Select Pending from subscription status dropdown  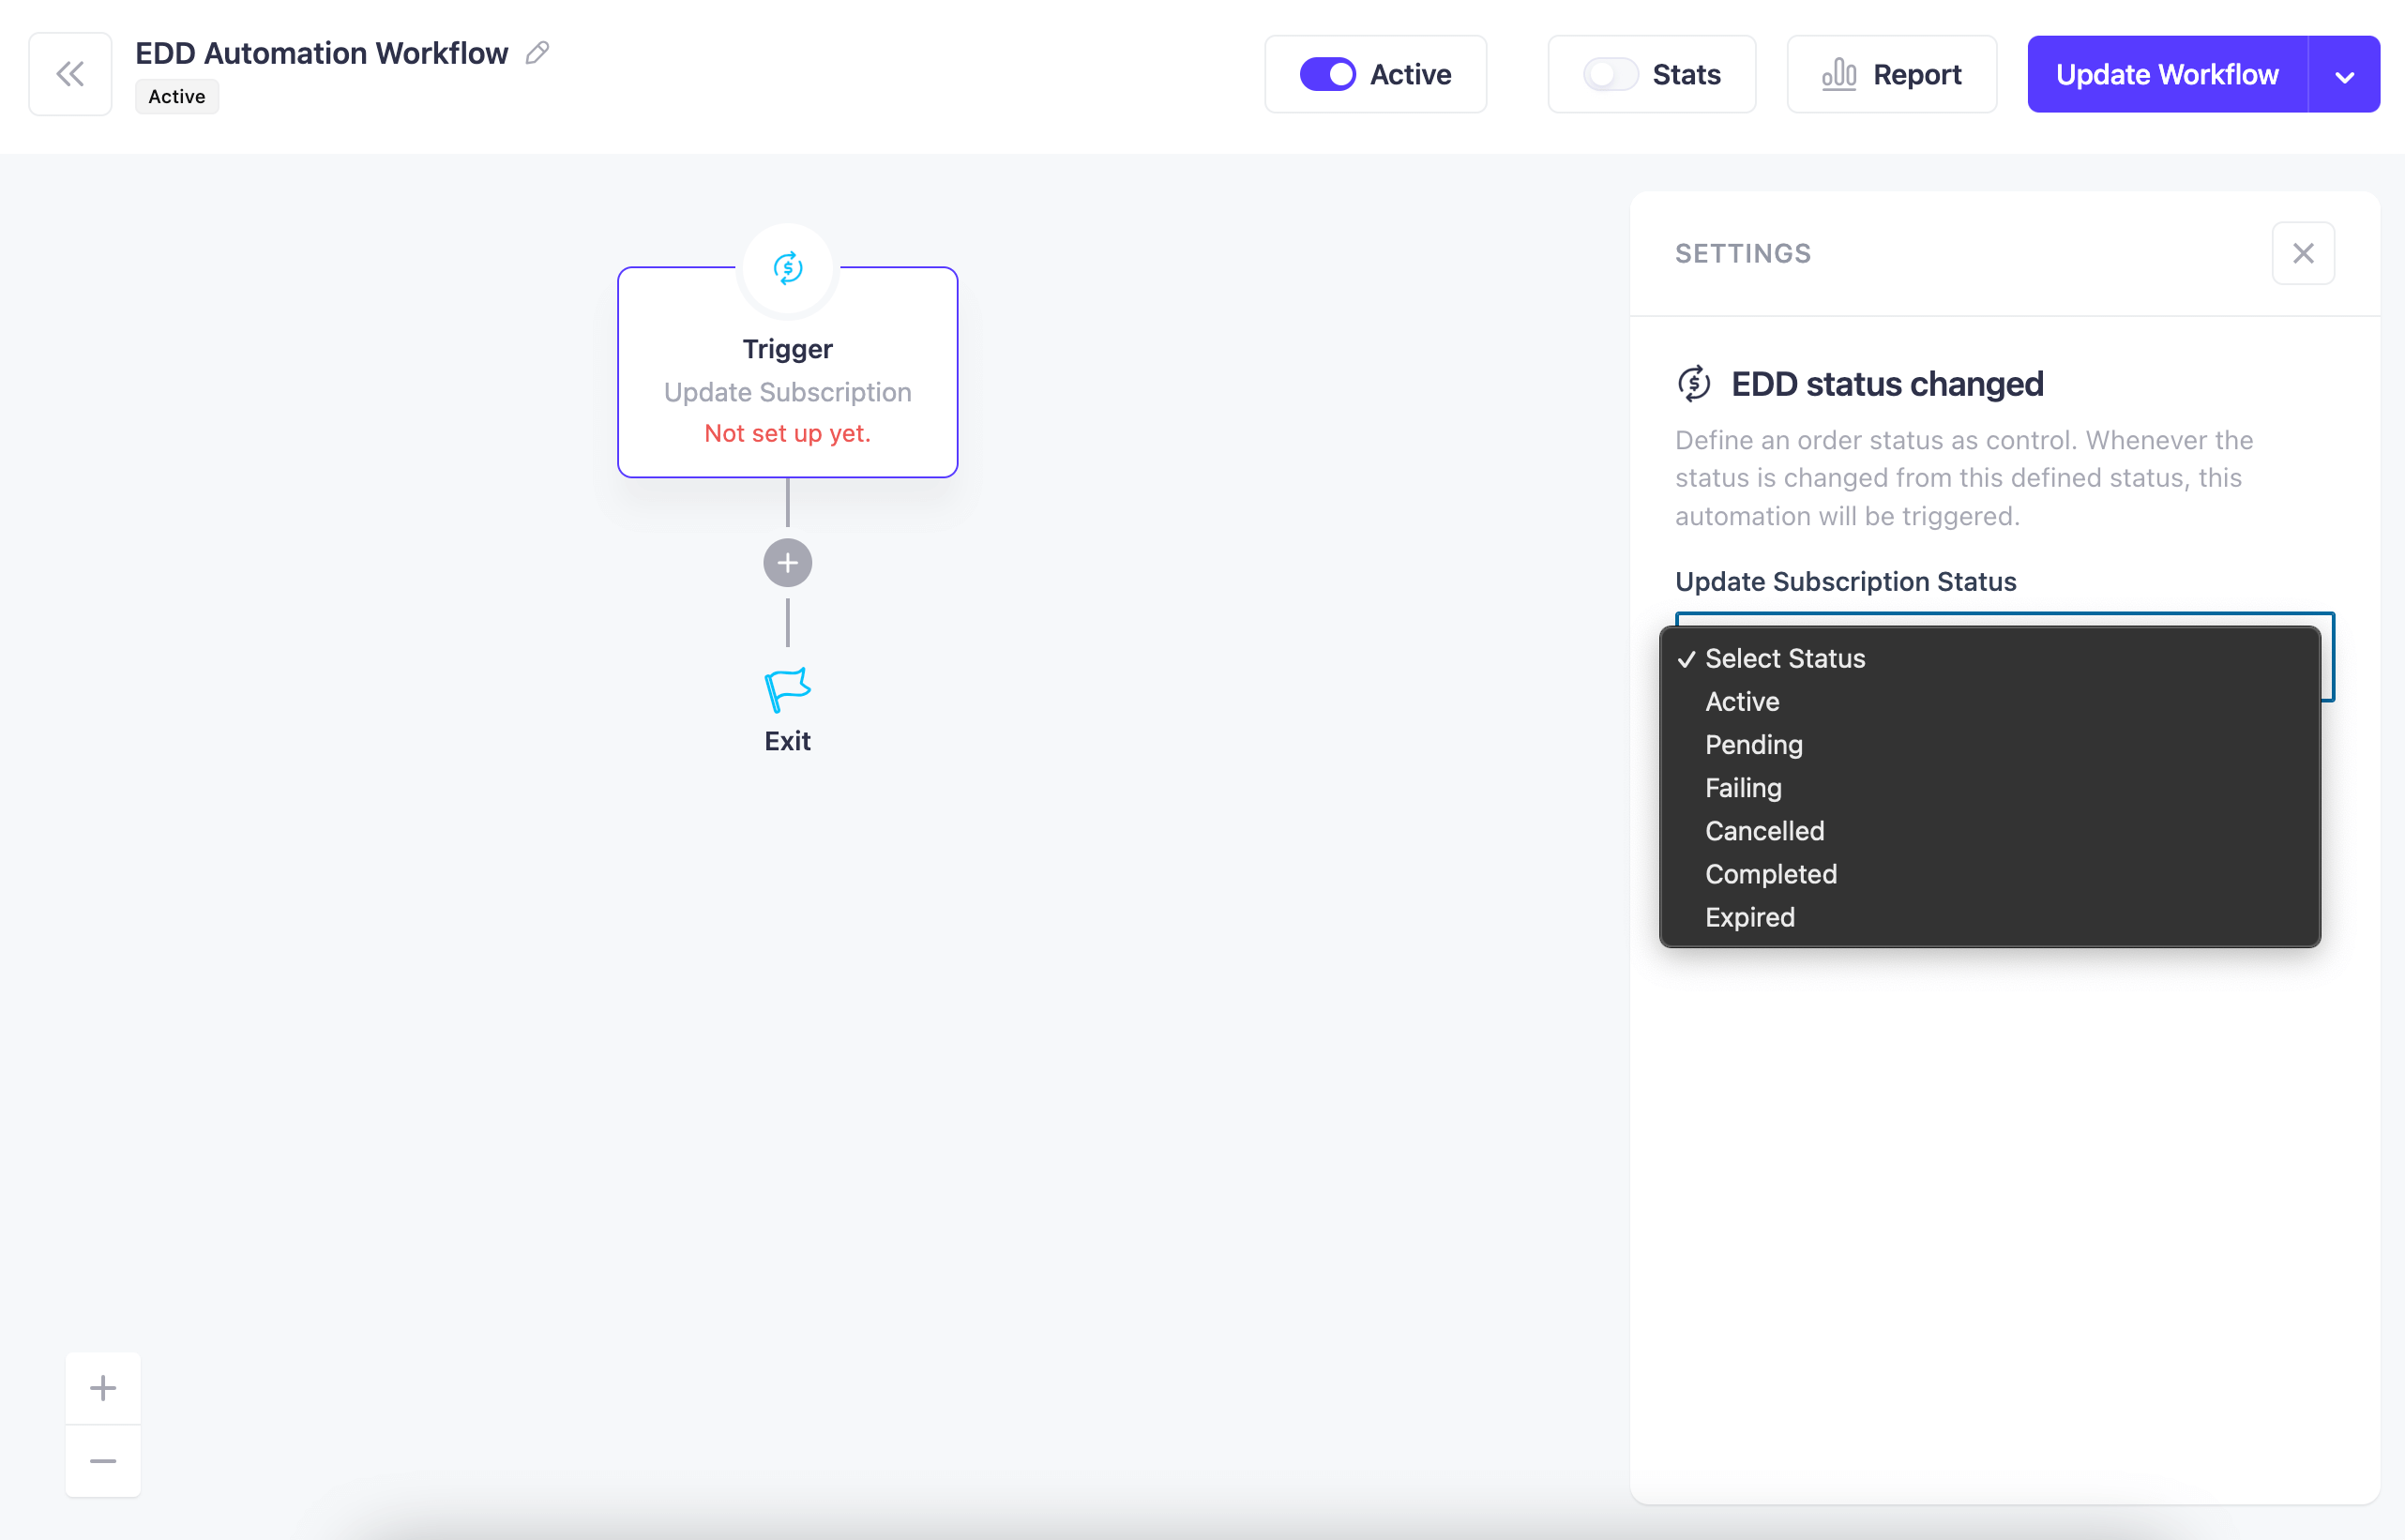pyautogui.click(x=1755, y=745)
